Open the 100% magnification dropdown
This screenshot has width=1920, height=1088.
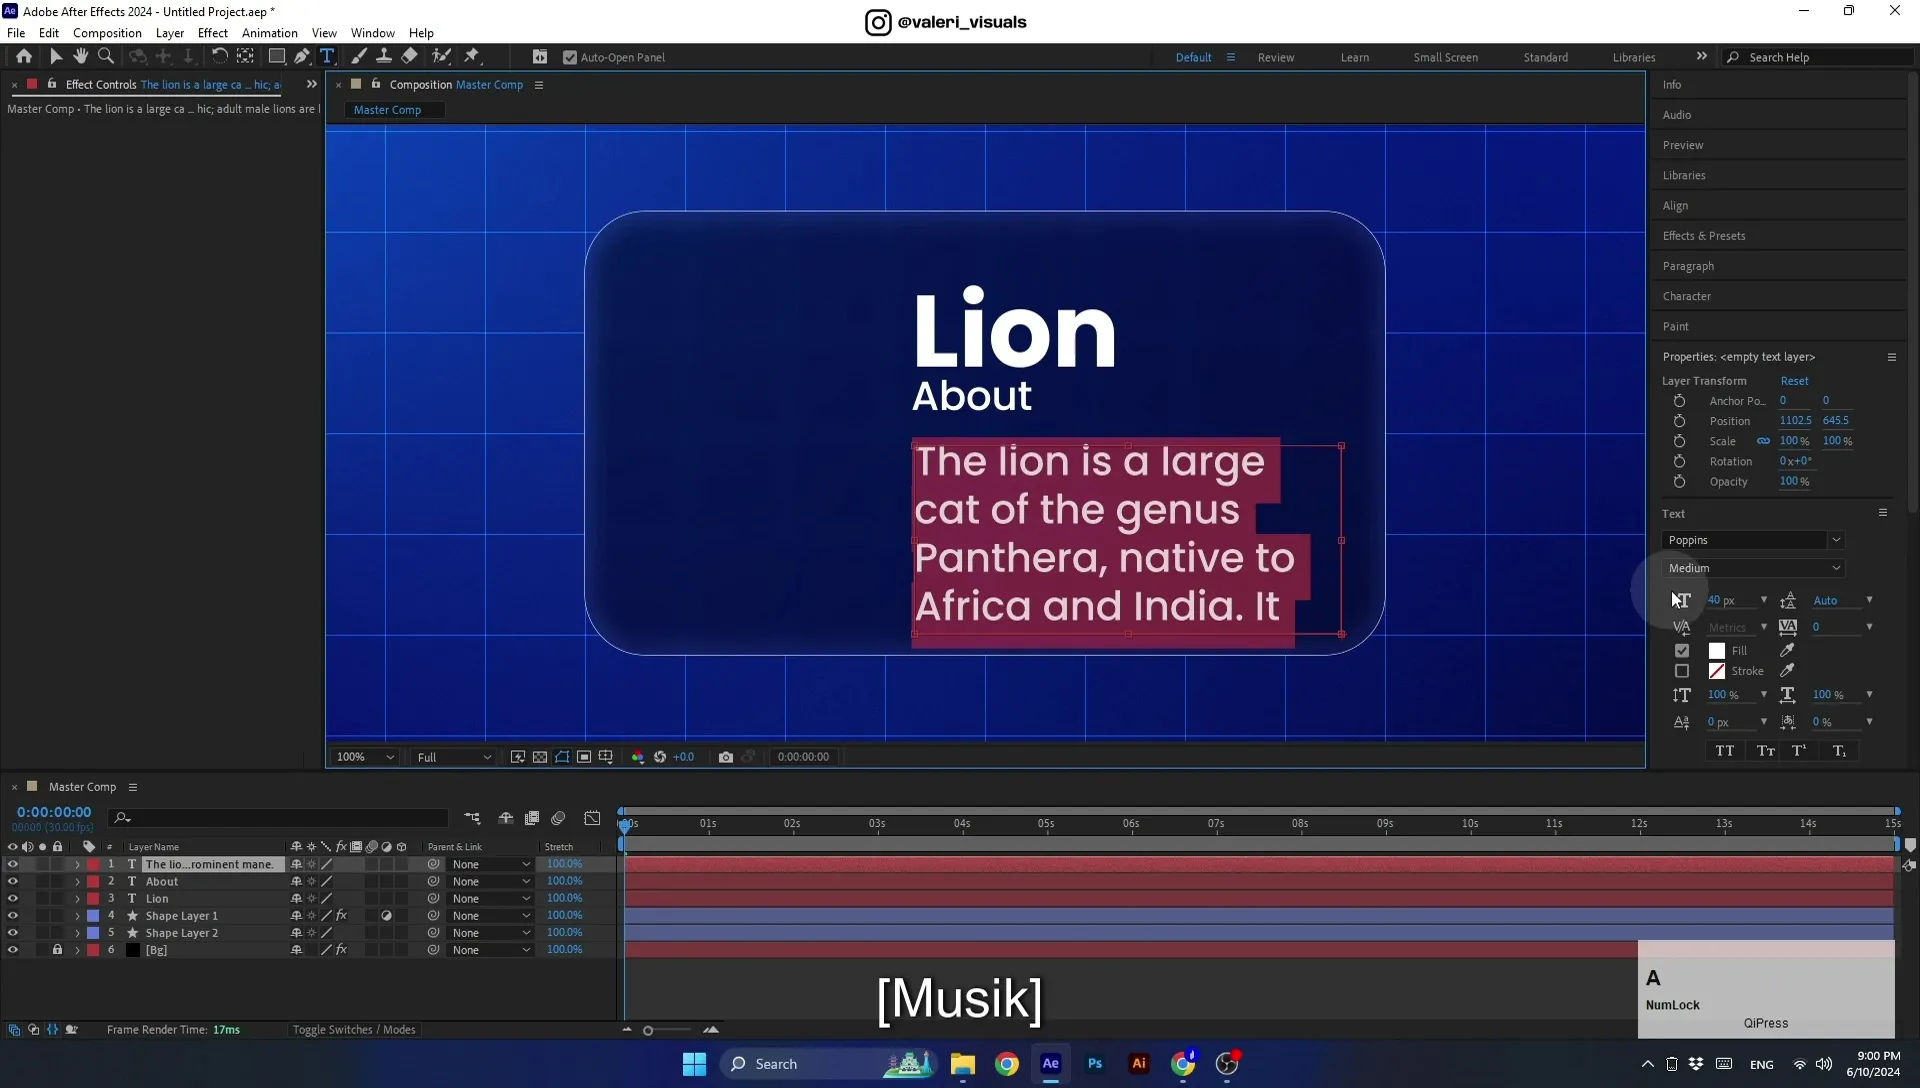tap(365, 757)
